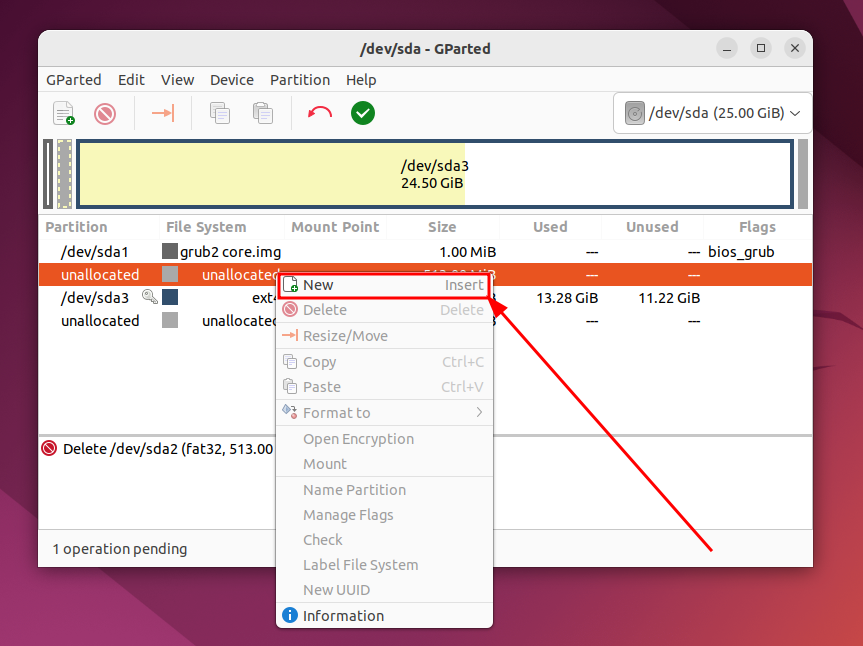Click the 11.22 GiB unused value
Image resolution: width=863 pixels, height=646 pixels.
(669, 298)
